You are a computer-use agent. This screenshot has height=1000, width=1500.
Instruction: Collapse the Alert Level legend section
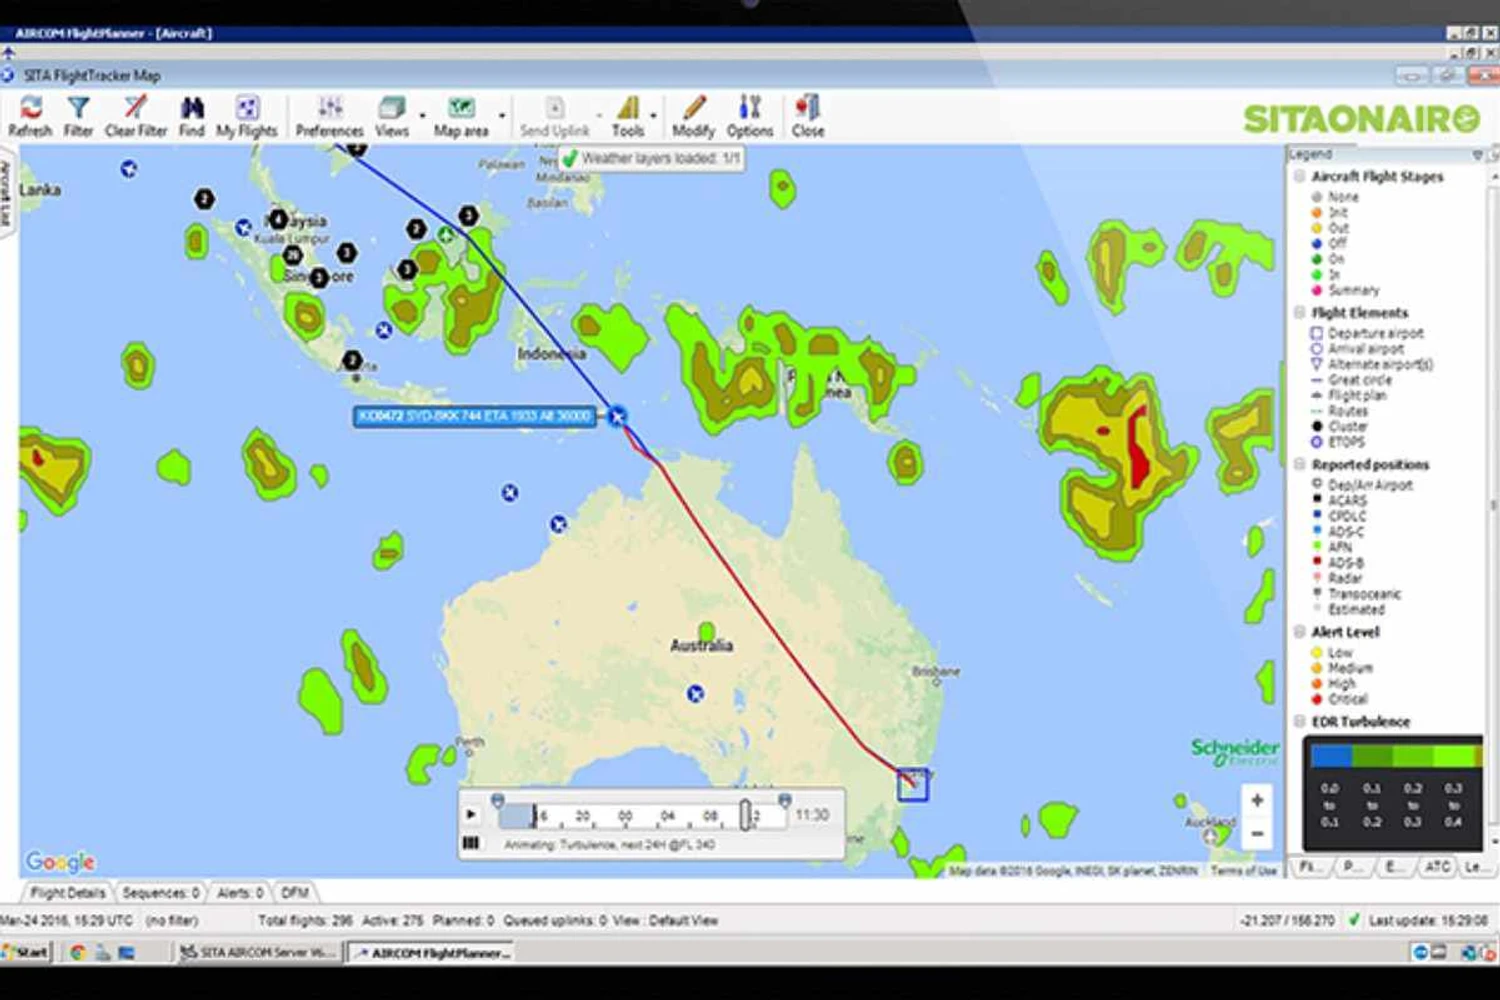pyautogui.click(x=1300, y=632)
